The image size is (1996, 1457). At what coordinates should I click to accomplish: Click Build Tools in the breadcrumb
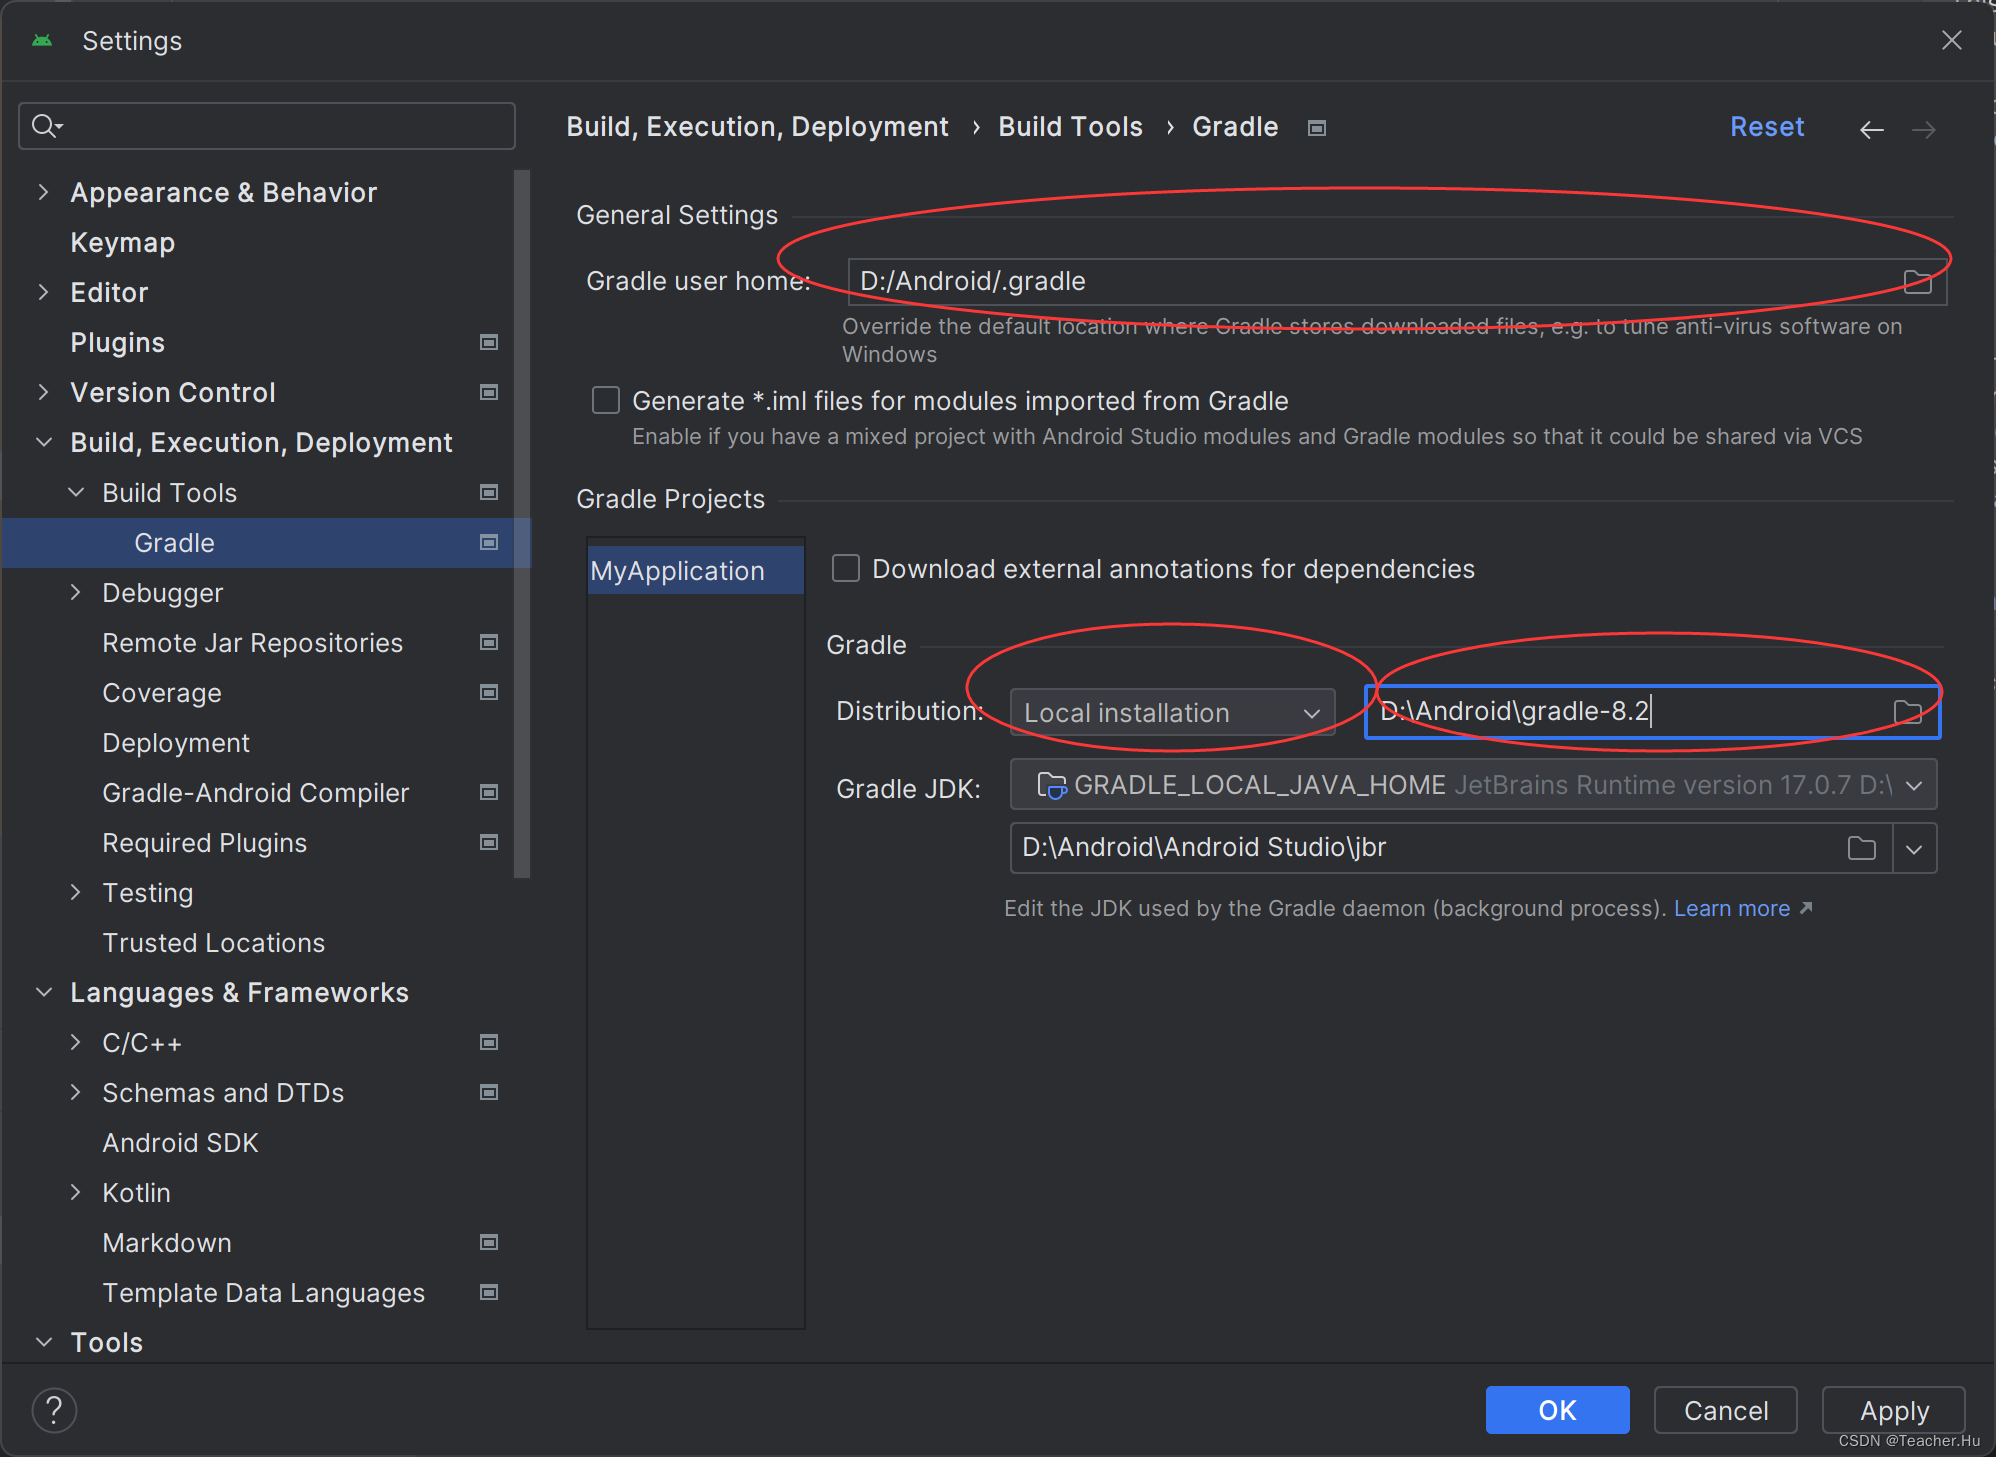click(x=1070, y=127)
